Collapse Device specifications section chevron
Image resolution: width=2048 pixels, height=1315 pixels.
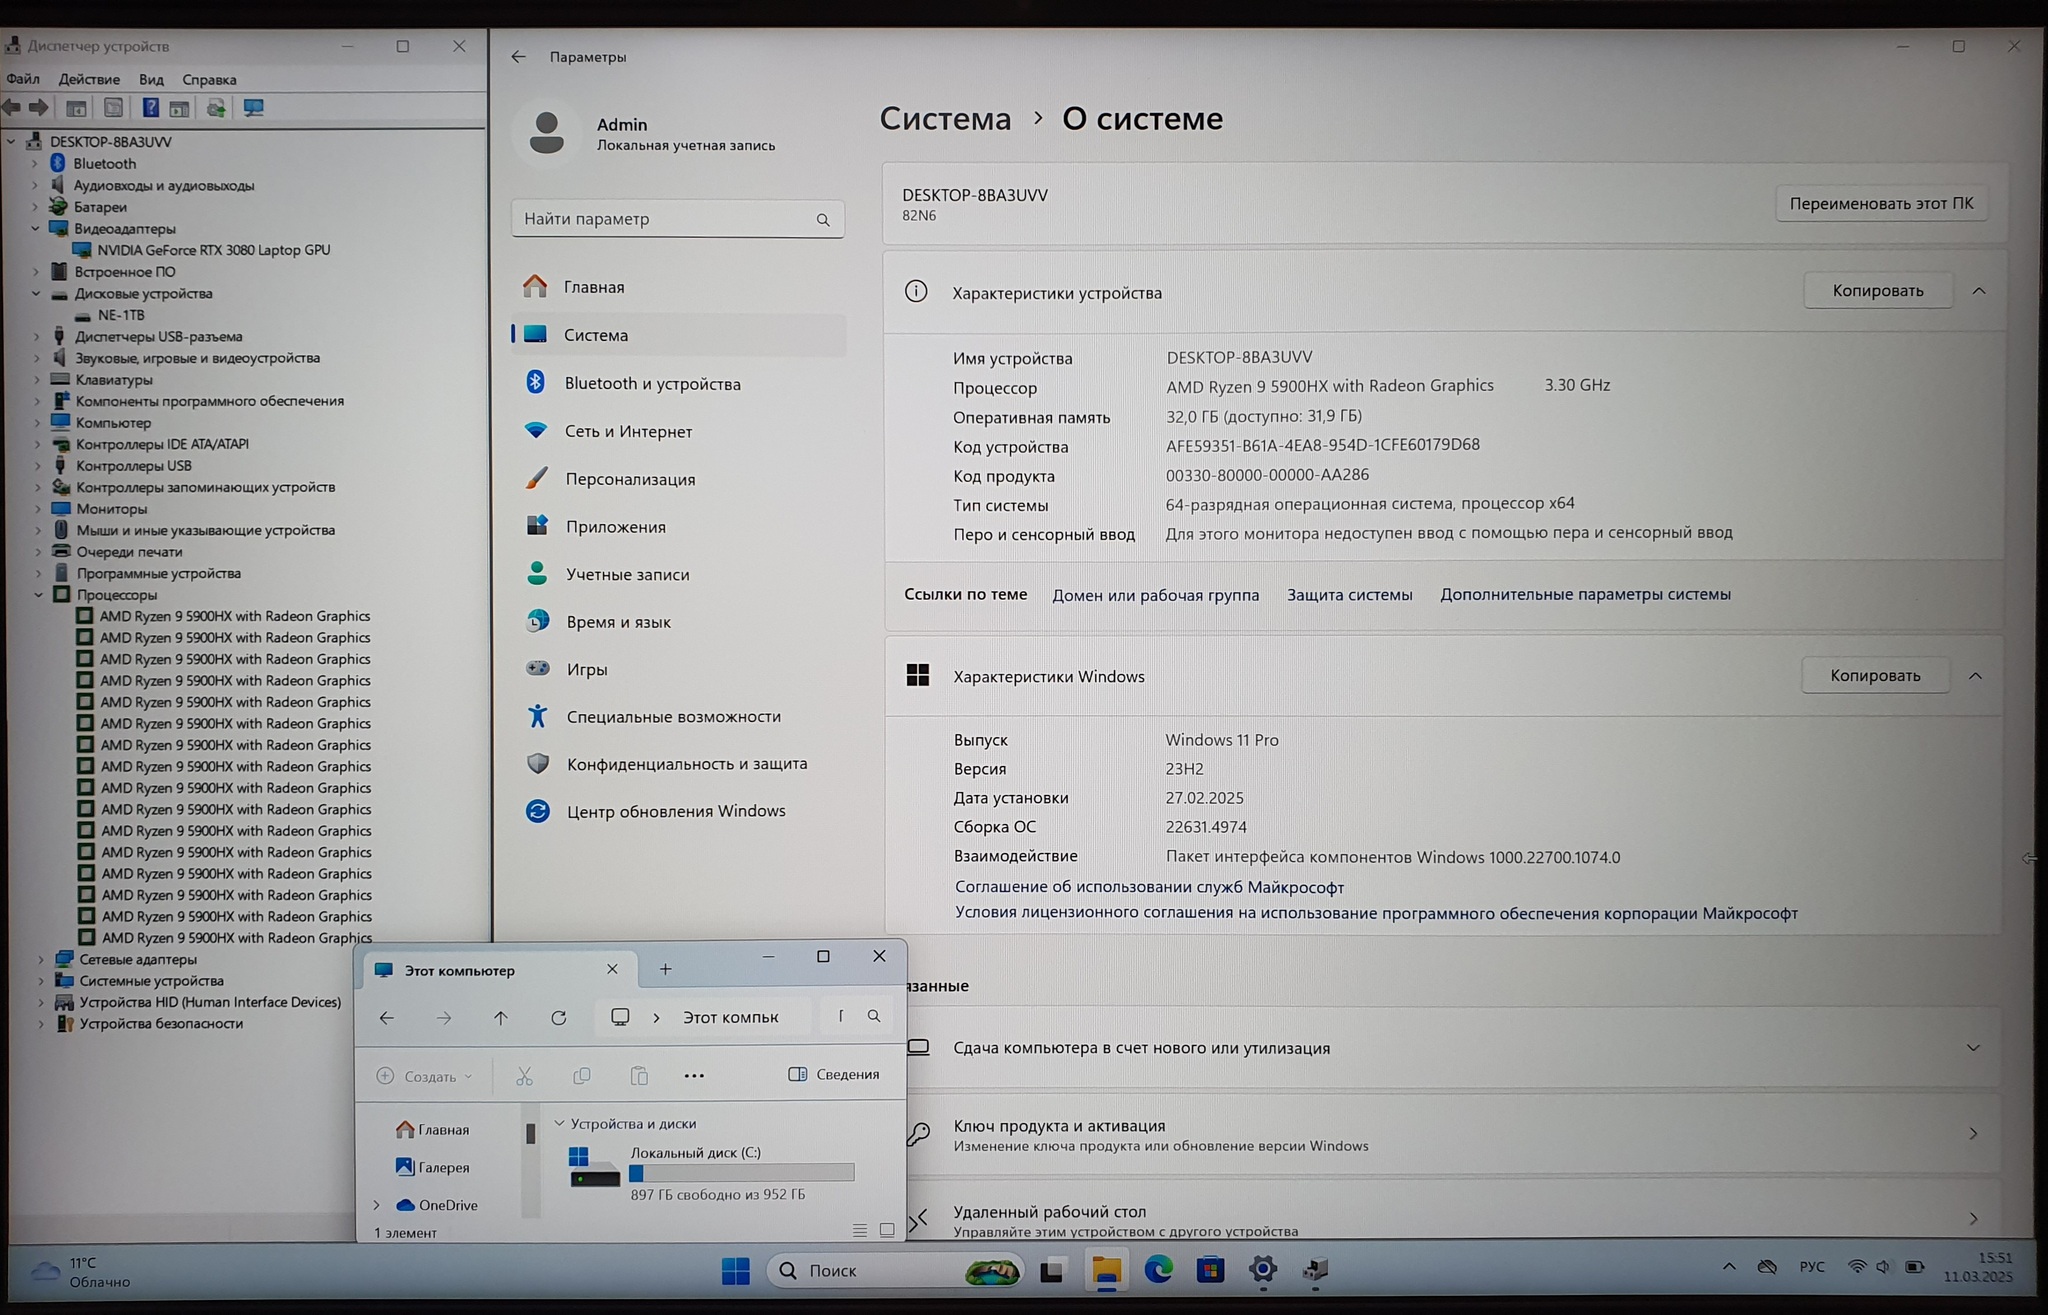[1978, 291]
